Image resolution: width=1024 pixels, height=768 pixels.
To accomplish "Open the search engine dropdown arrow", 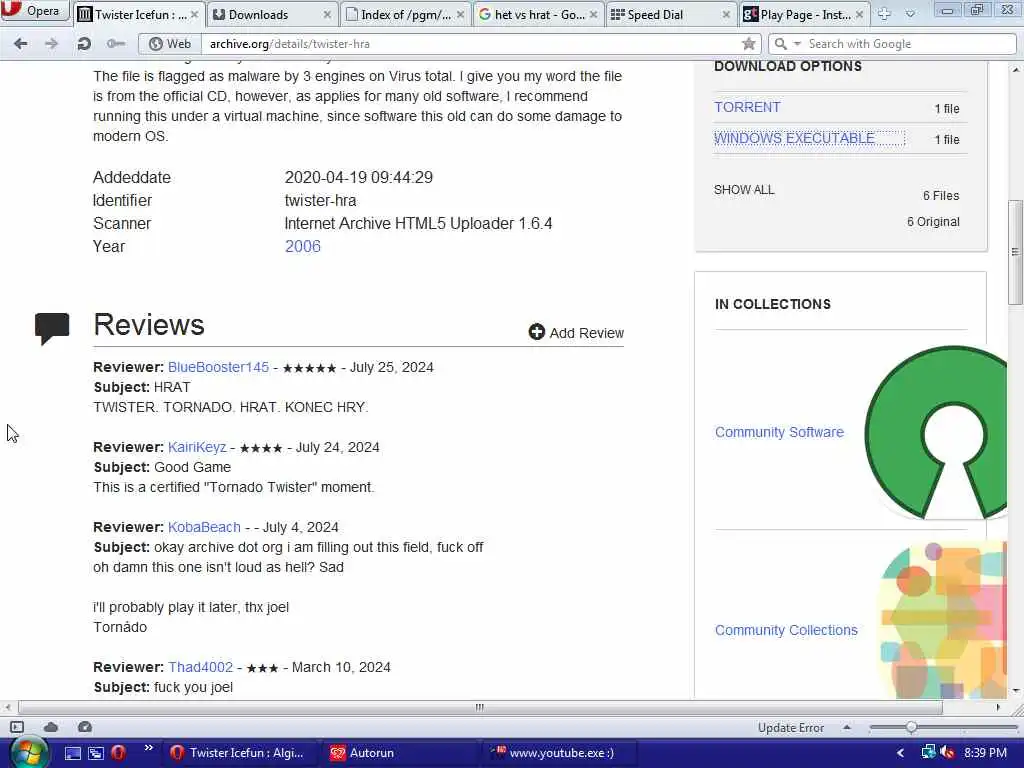I will click(797, 44).
